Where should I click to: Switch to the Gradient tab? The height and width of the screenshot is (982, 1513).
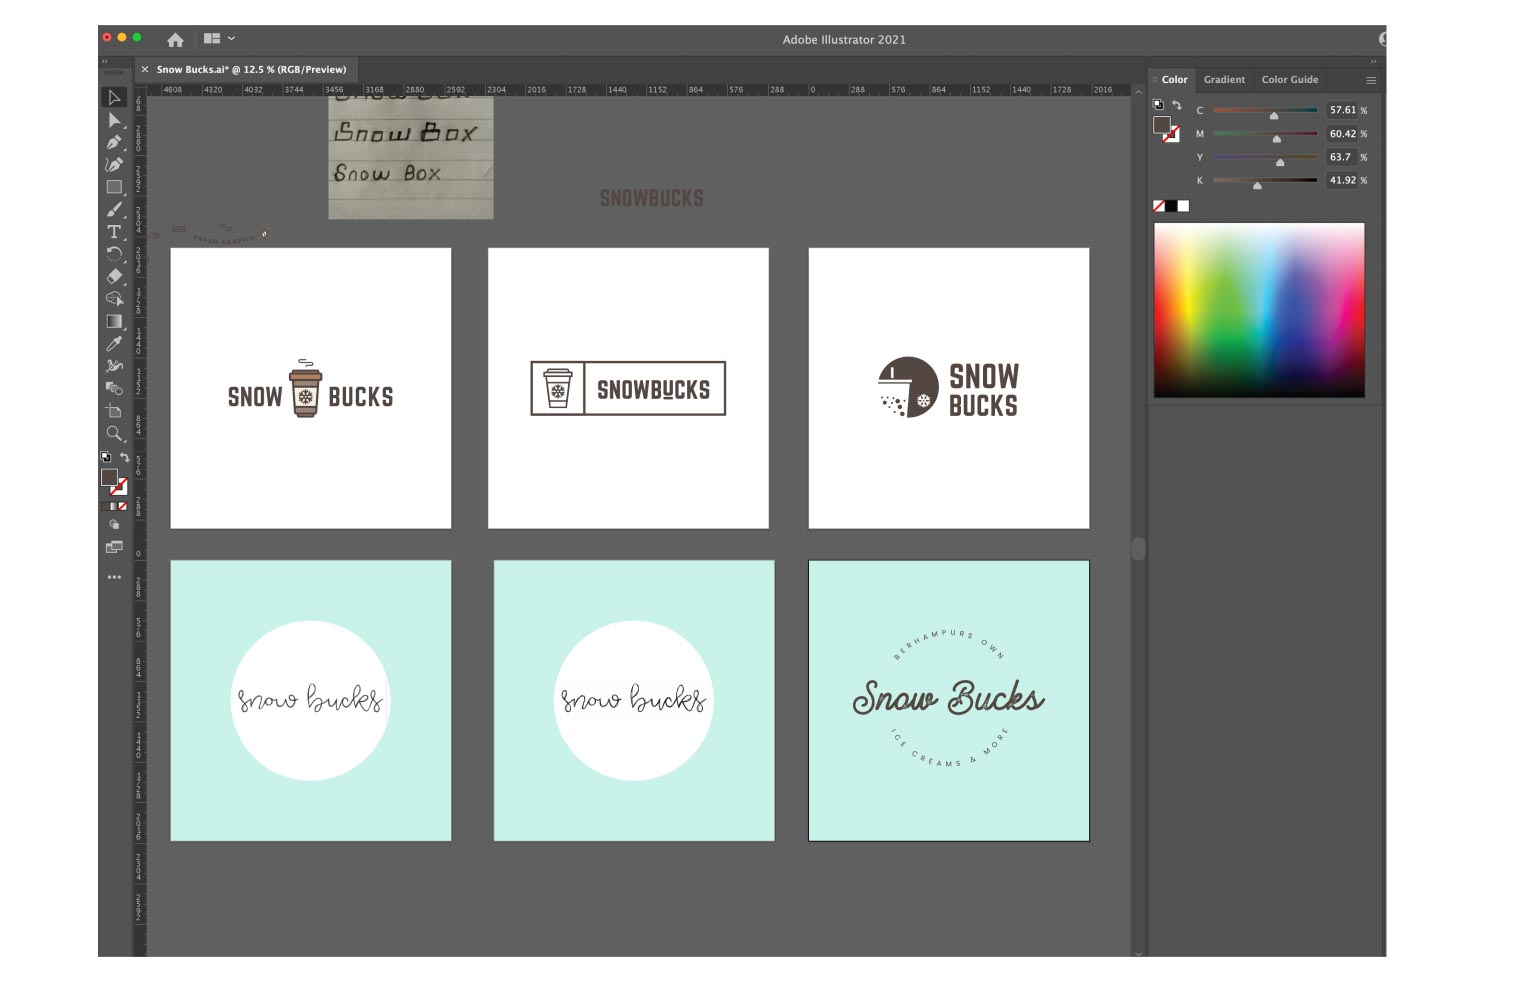1224,80
